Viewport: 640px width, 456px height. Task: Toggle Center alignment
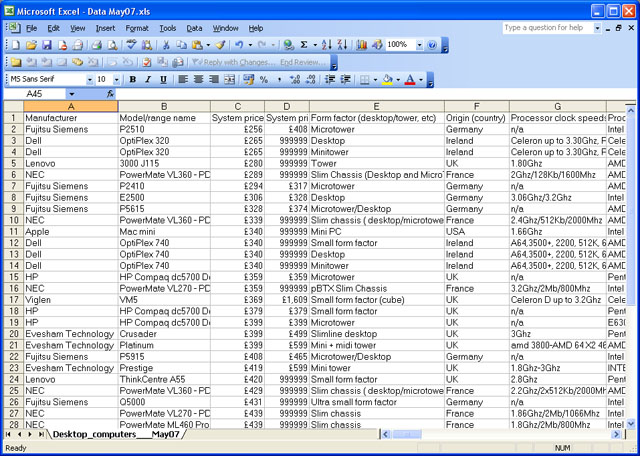tap(198, 80)
